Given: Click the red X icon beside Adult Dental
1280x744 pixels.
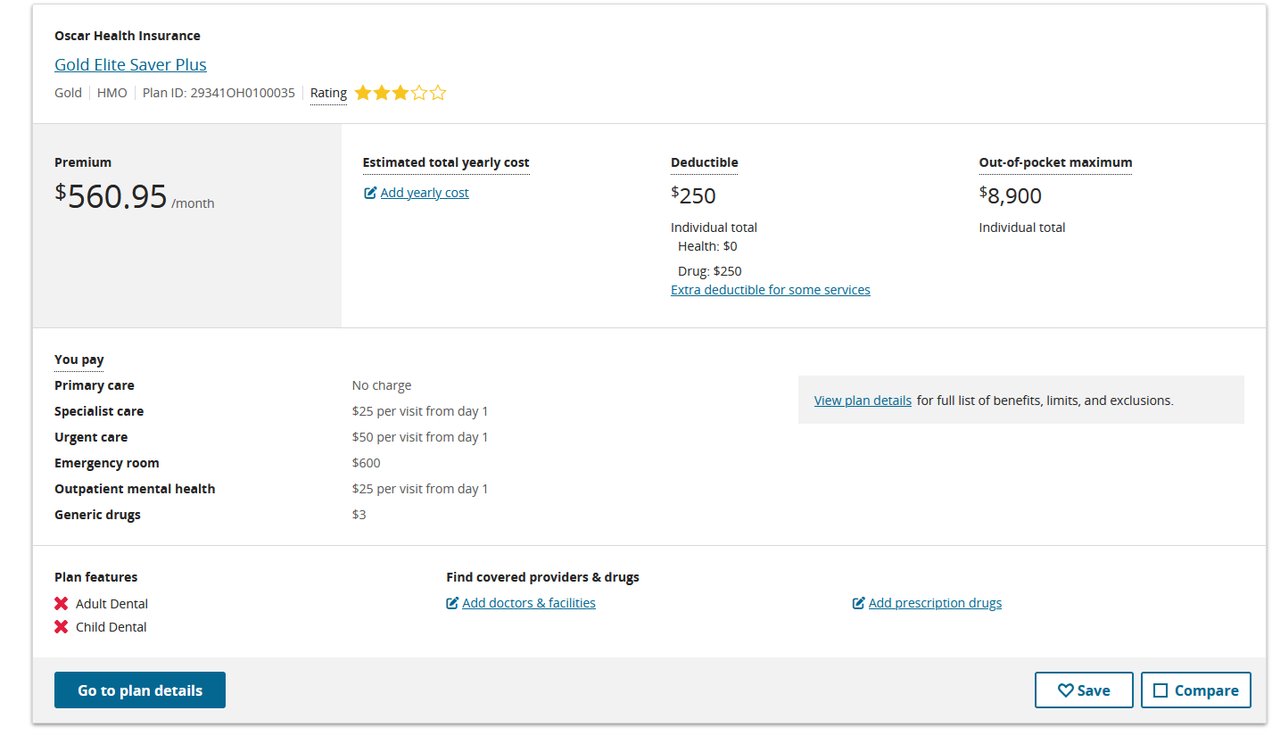Looking at the screenshot, I should click(x=61, y=604).
